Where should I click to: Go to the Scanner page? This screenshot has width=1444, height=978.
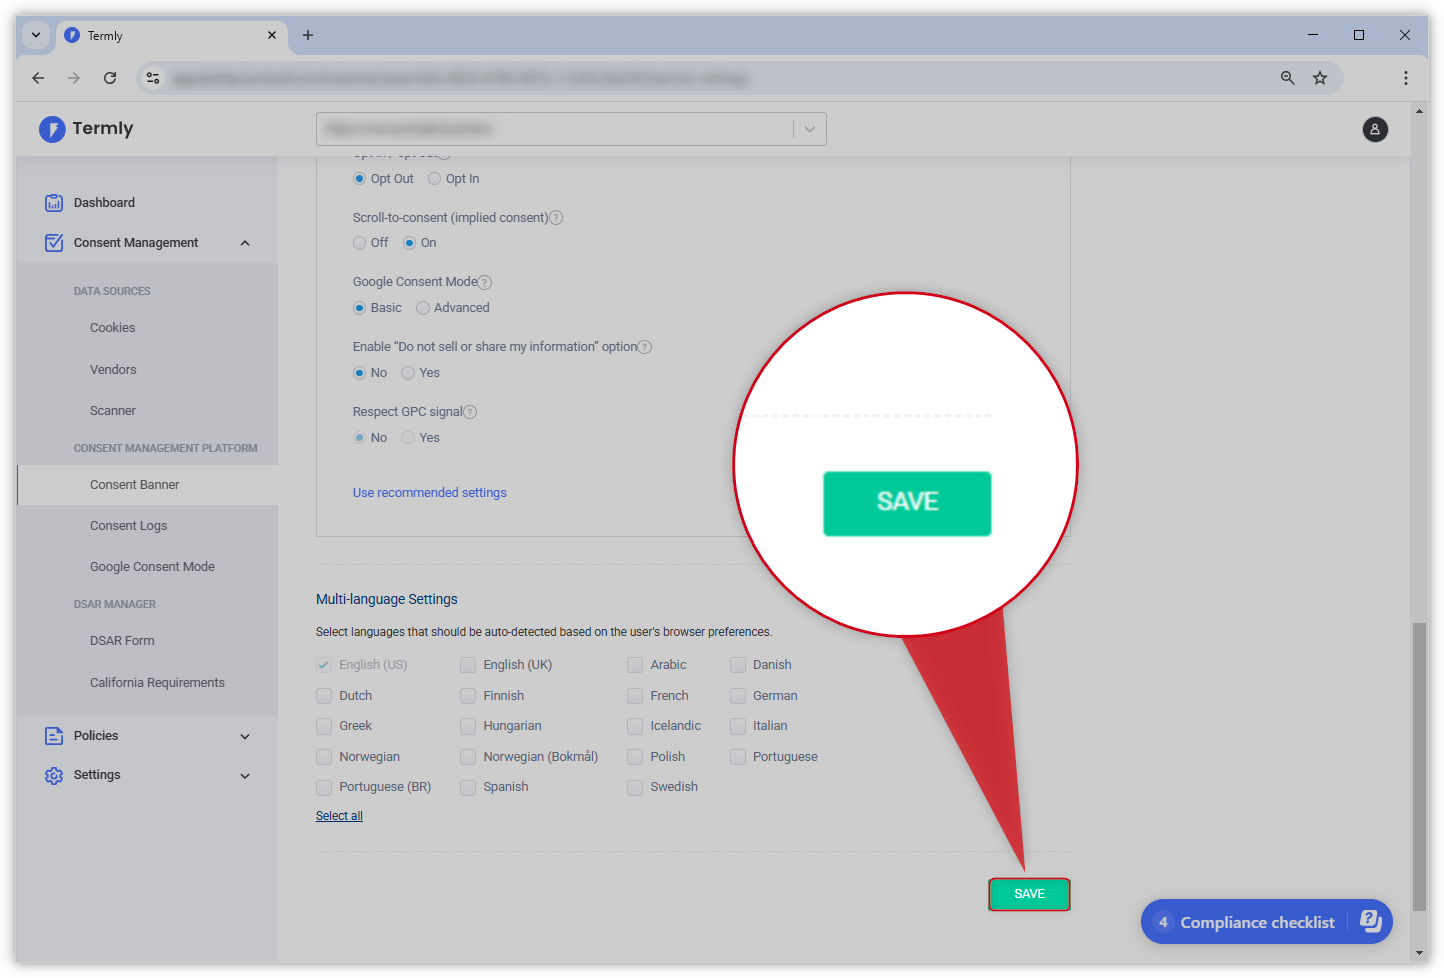113,411
